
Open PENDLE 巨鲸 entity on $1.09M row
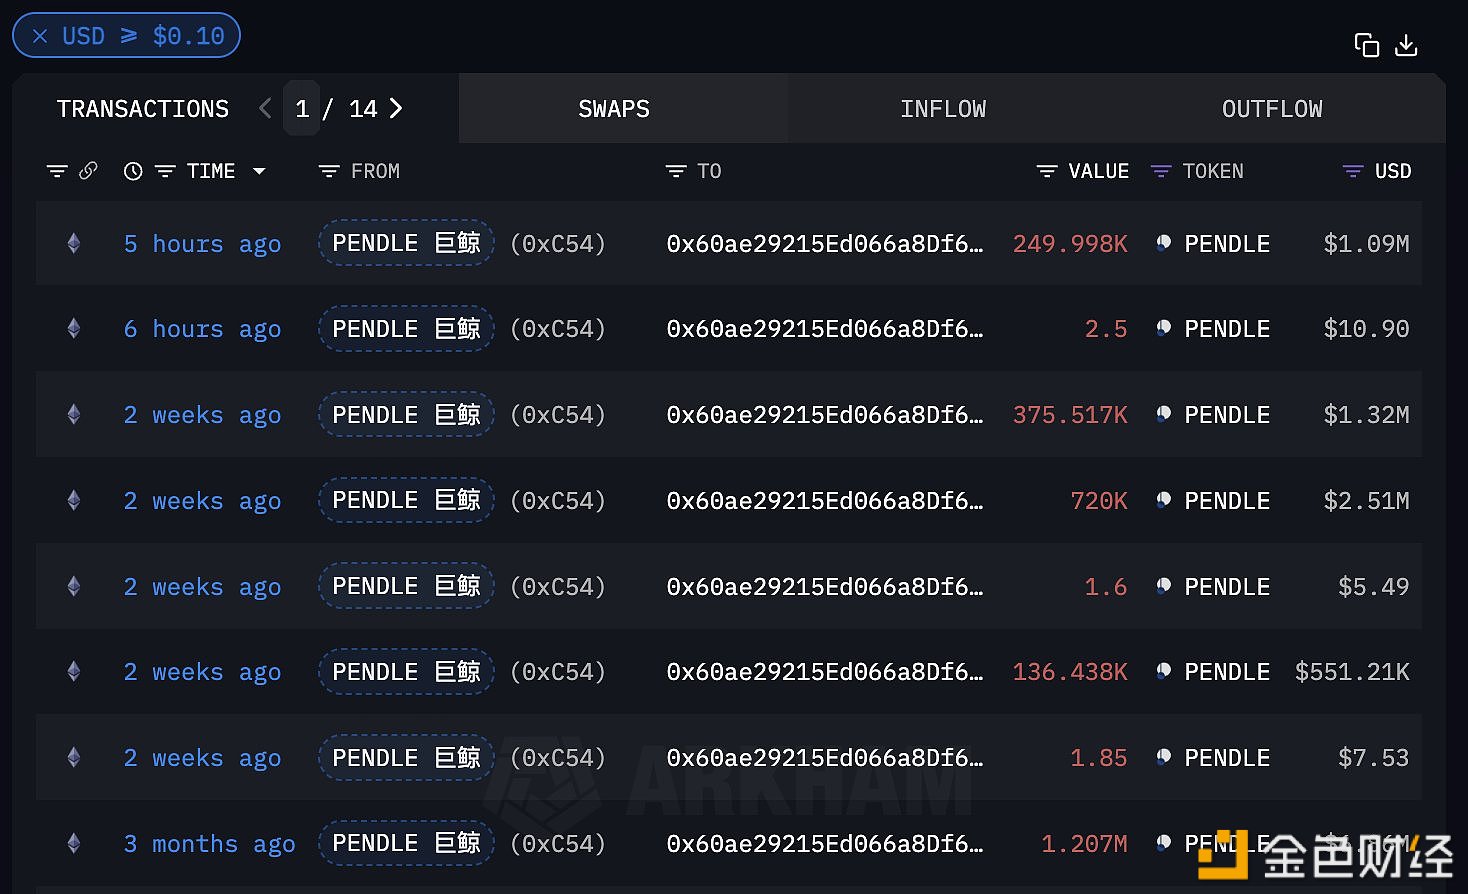[x=406, y=243]
